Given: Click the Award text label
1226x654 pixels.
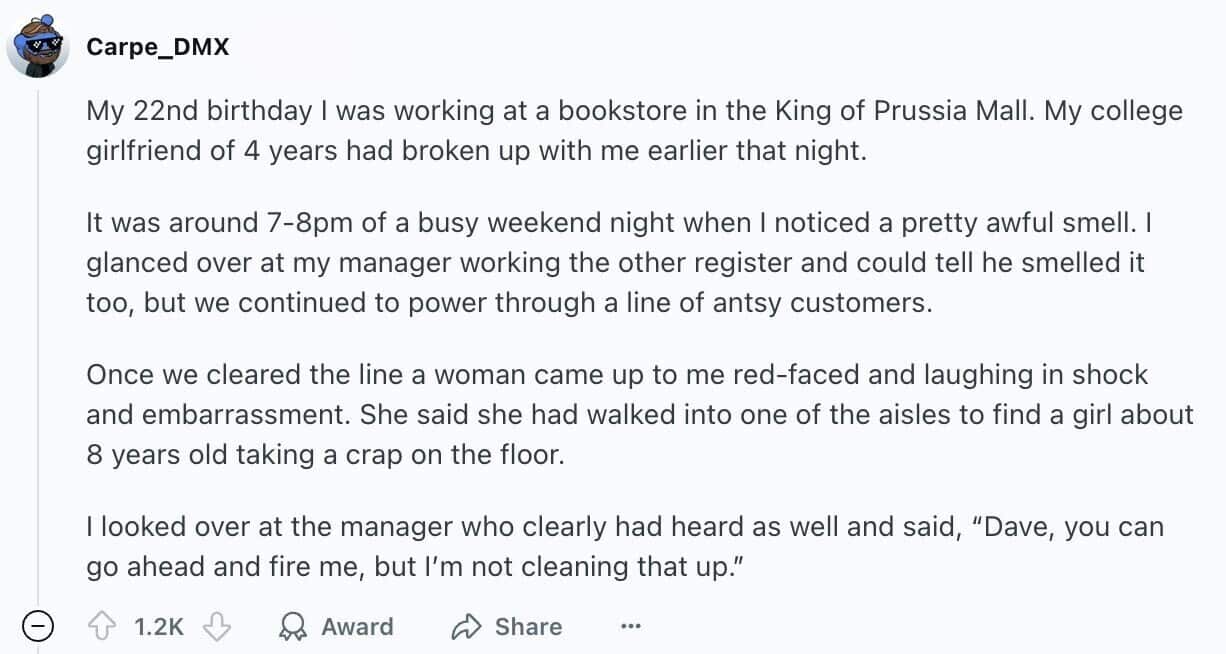Looking at the screenshot, I should pyautogui.click(x=357, y=627).
